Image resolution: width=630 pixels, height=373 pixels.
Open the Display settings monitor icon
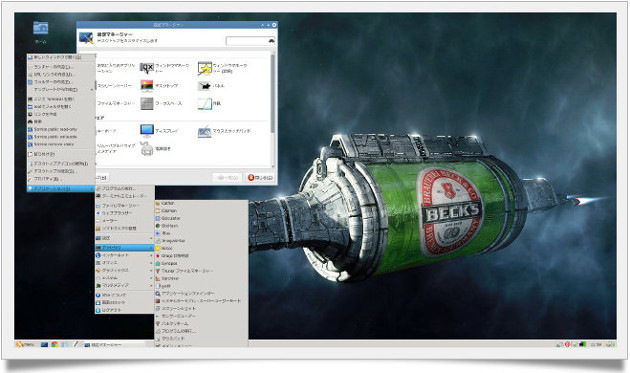click(x=147, y=131)
